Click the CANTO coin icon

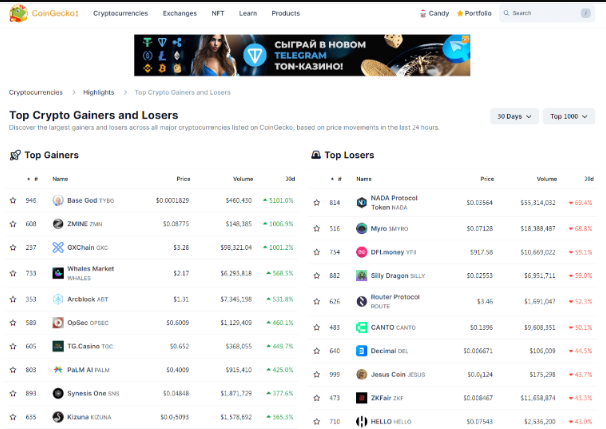pyautogui.click(x=361, y=327)
